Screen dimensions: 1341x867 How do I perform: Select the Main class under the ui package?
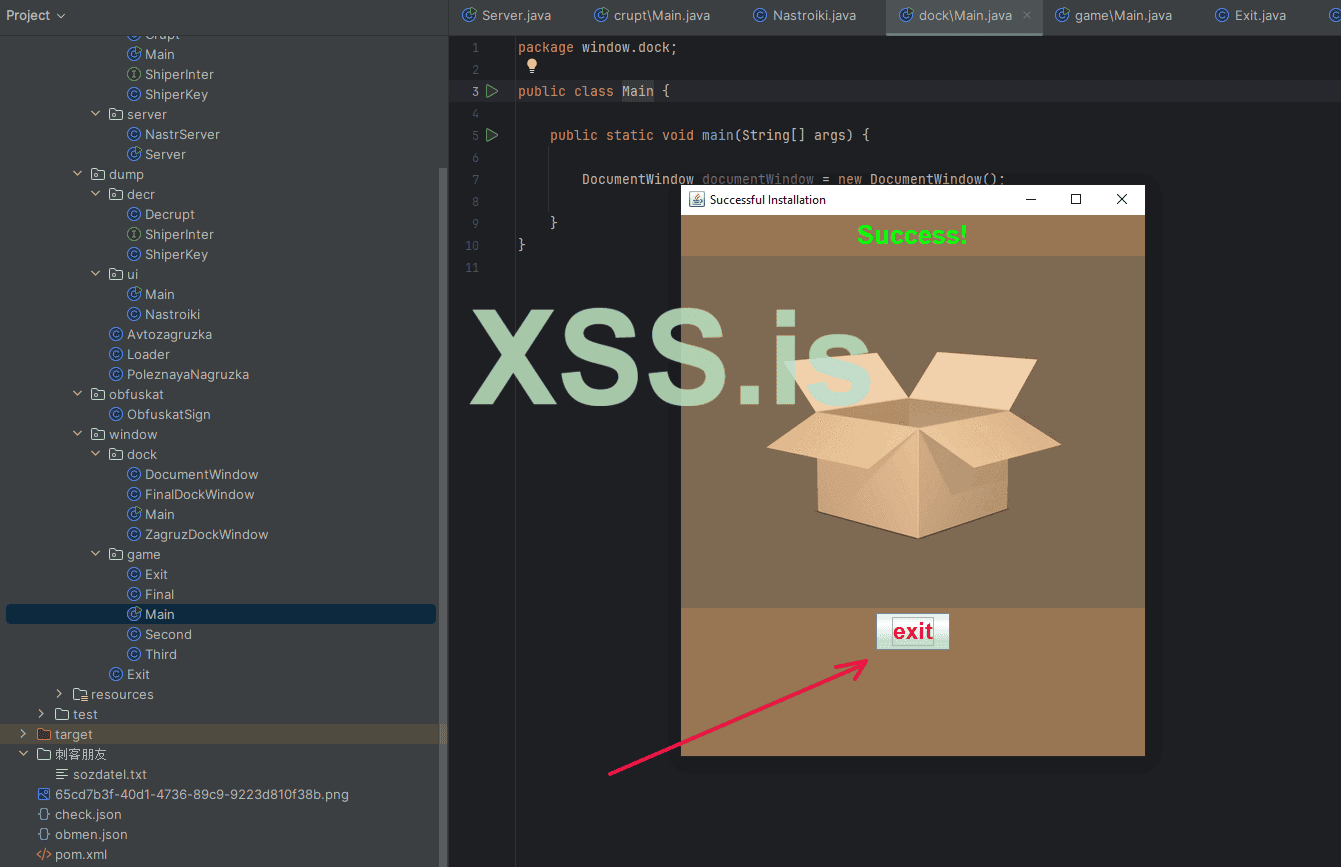coord(159,294)
